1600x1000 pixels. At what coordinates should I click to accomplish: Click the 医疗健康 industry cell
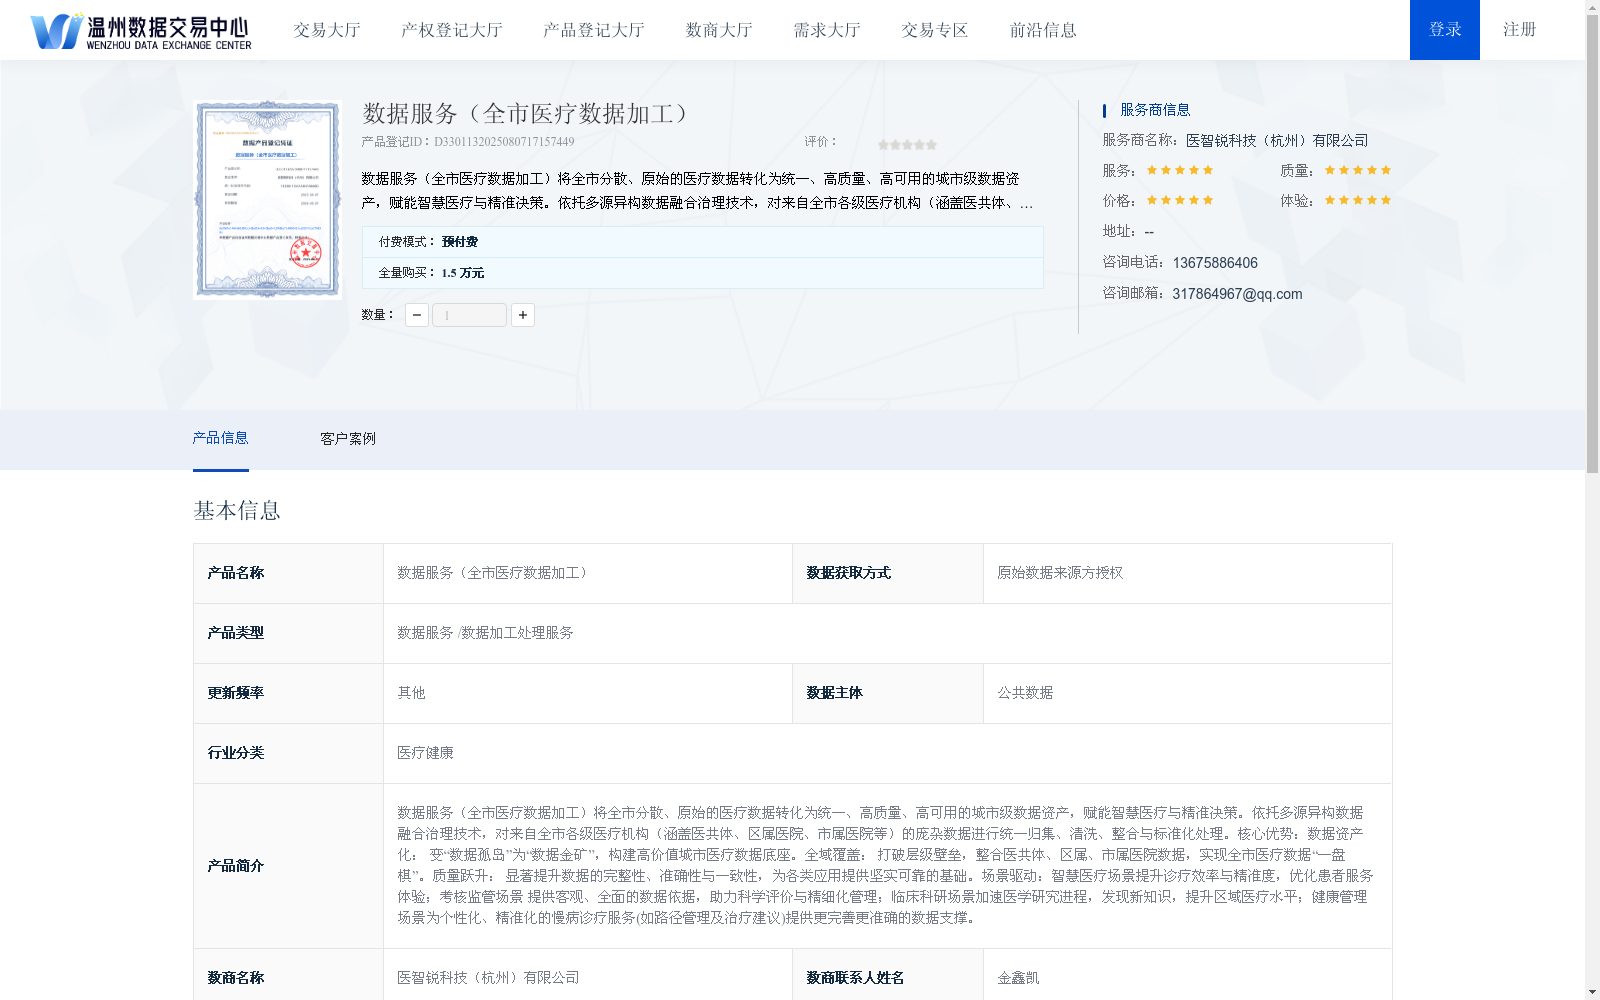(x=888, y=753)
